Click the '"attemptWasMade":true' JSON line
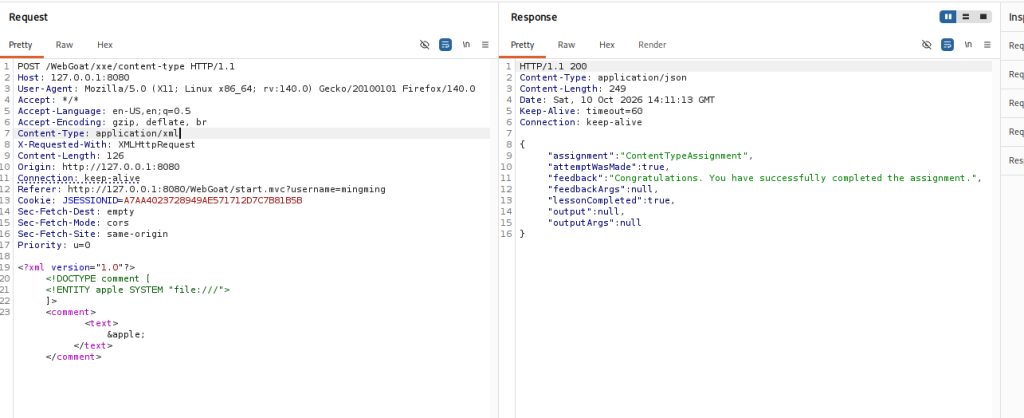 point(609,167)
